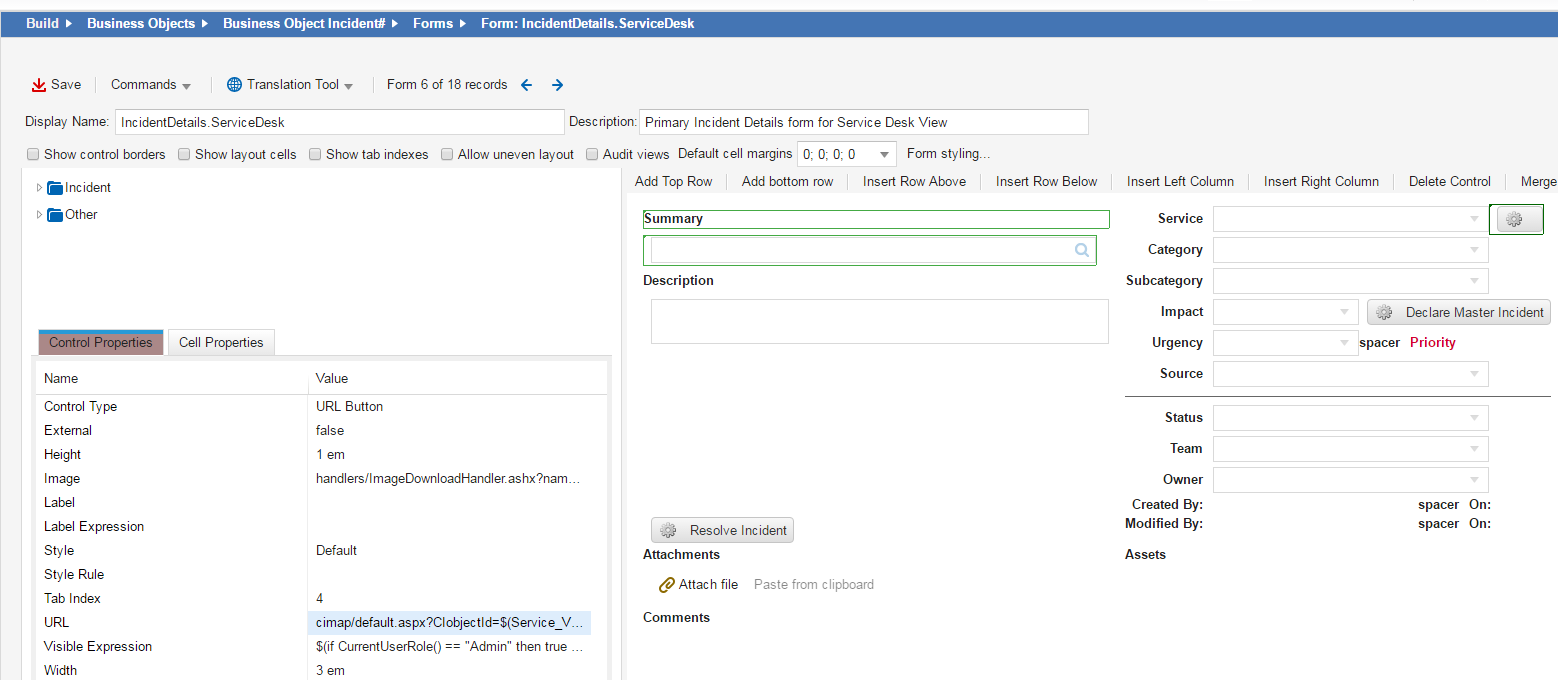Click the back arrow to previous record
The image size is (1558, 680).
tap(526, 85)
